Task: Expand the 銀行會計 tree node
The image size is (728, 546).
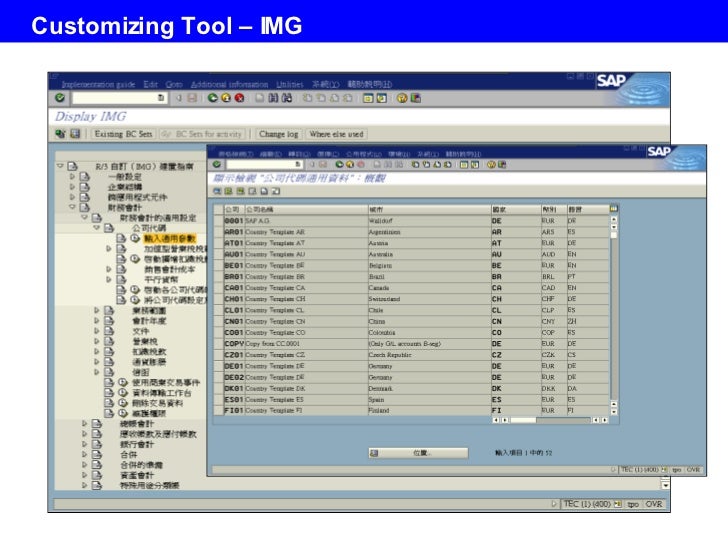Action: [x=84, y=444]
